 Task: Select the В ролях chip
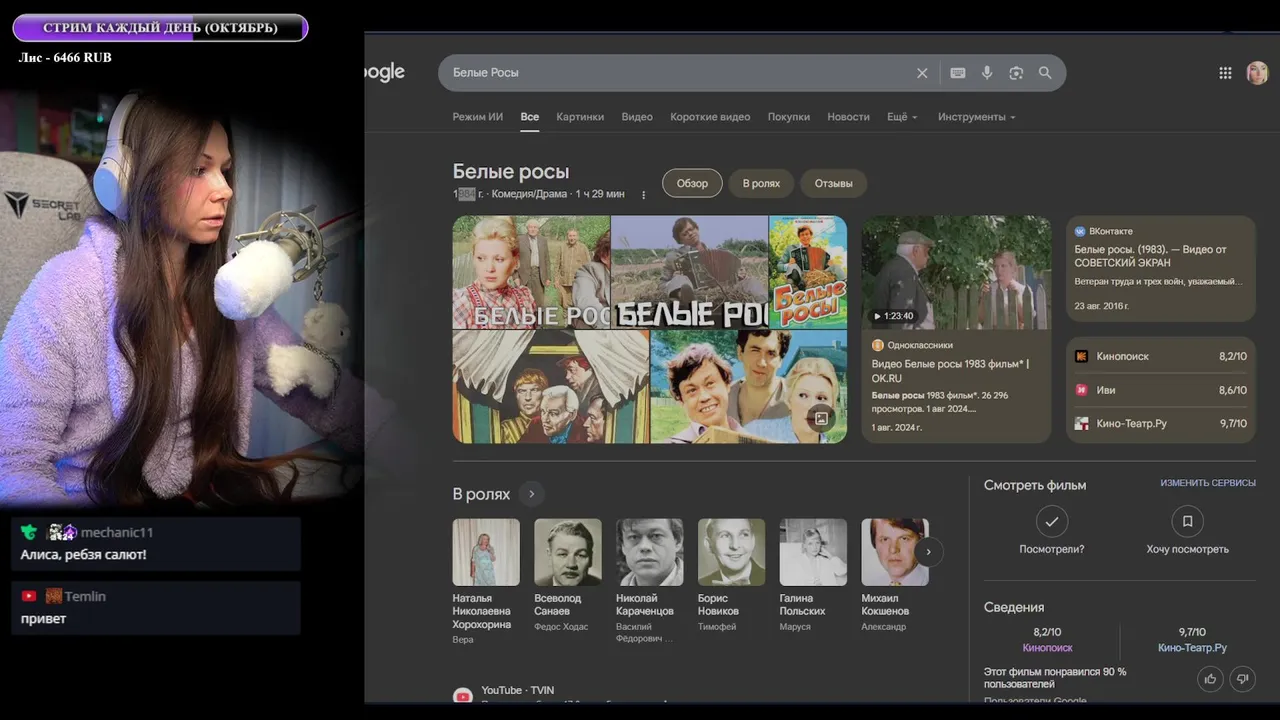click(761, 183)
